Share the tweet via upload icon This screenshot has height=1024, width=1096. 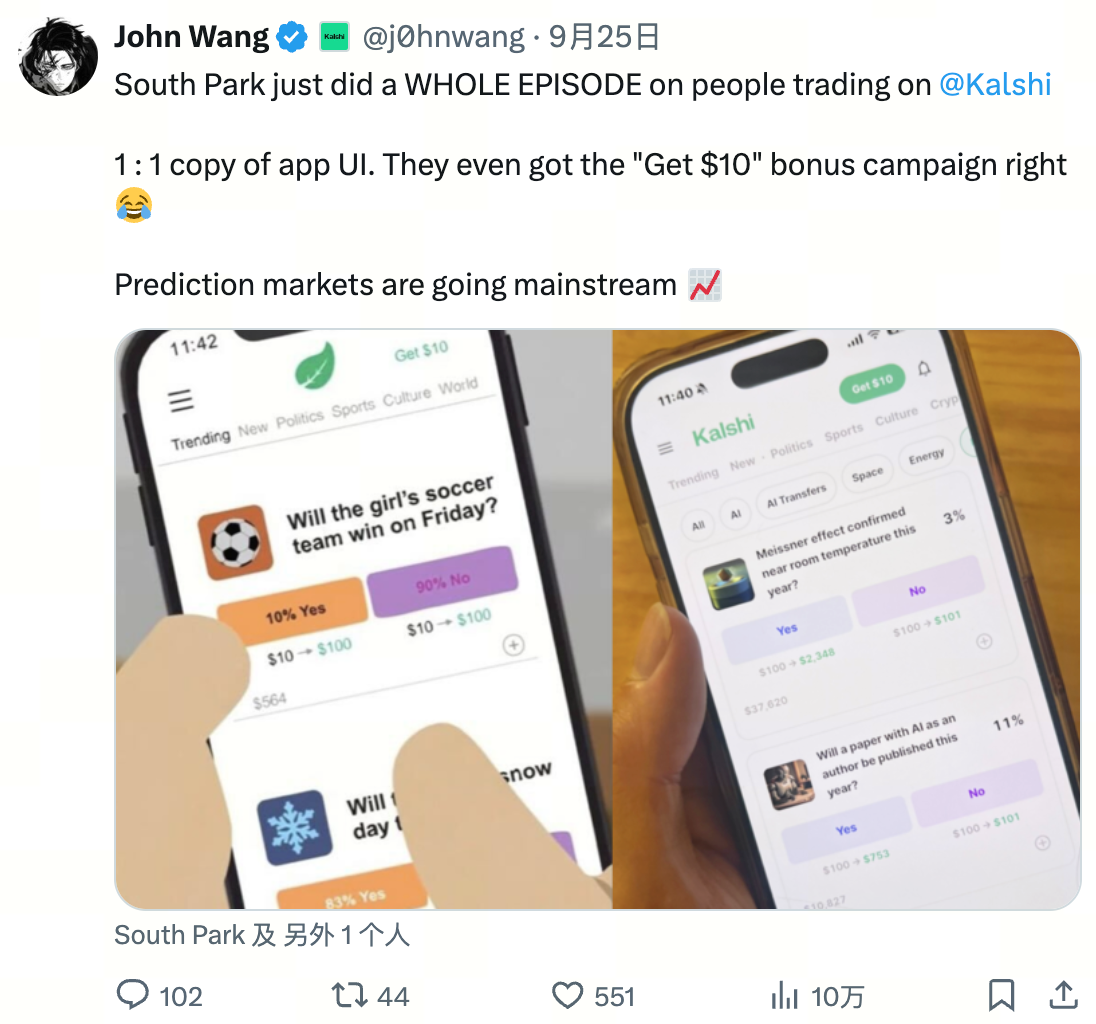(x=1062, y=995)
